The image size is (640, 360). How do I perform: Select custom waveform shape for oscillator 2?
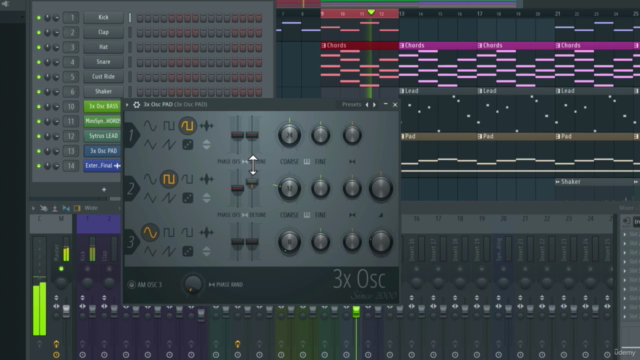pyautogui.click(x=207, y=179)
